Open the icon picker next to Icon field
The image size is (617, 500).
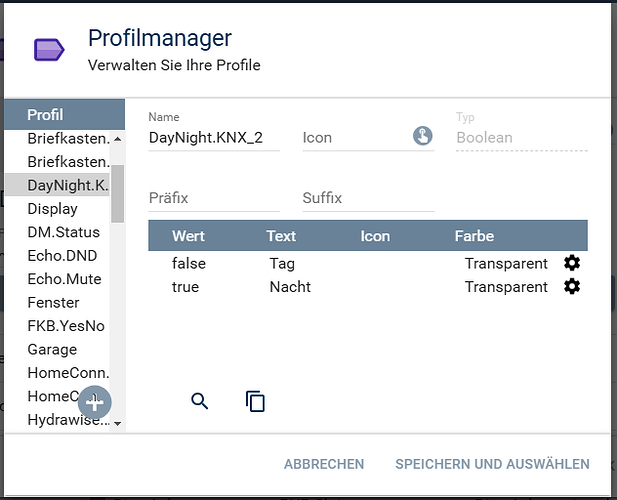point(423,136)
